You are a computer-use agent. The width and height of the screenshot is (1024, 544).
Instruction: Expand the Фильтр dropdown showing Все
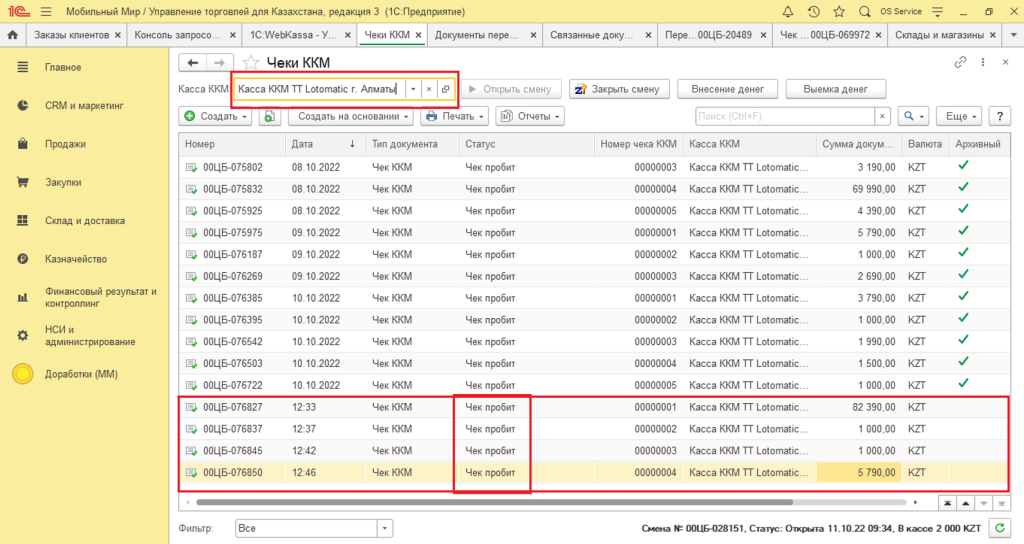[385, 528]
